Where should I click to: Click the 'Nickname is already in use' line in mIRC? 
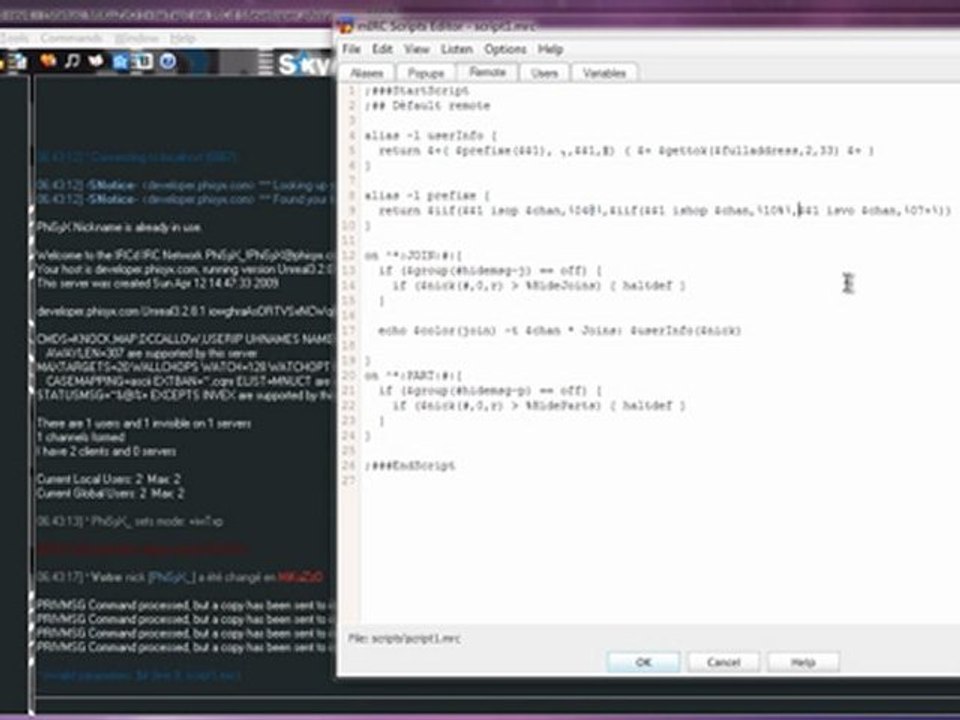(119, 227)
